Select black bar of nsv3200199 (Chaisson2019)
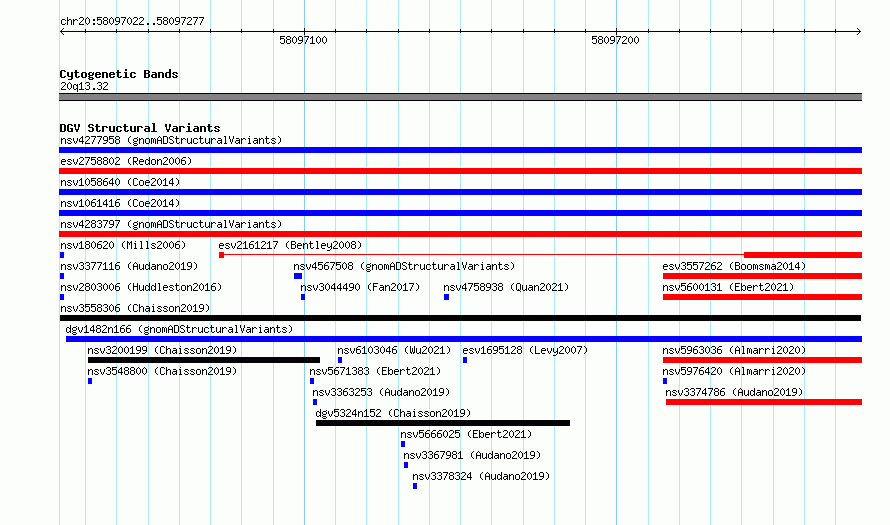The image size is (890, 525). [204, 360]
